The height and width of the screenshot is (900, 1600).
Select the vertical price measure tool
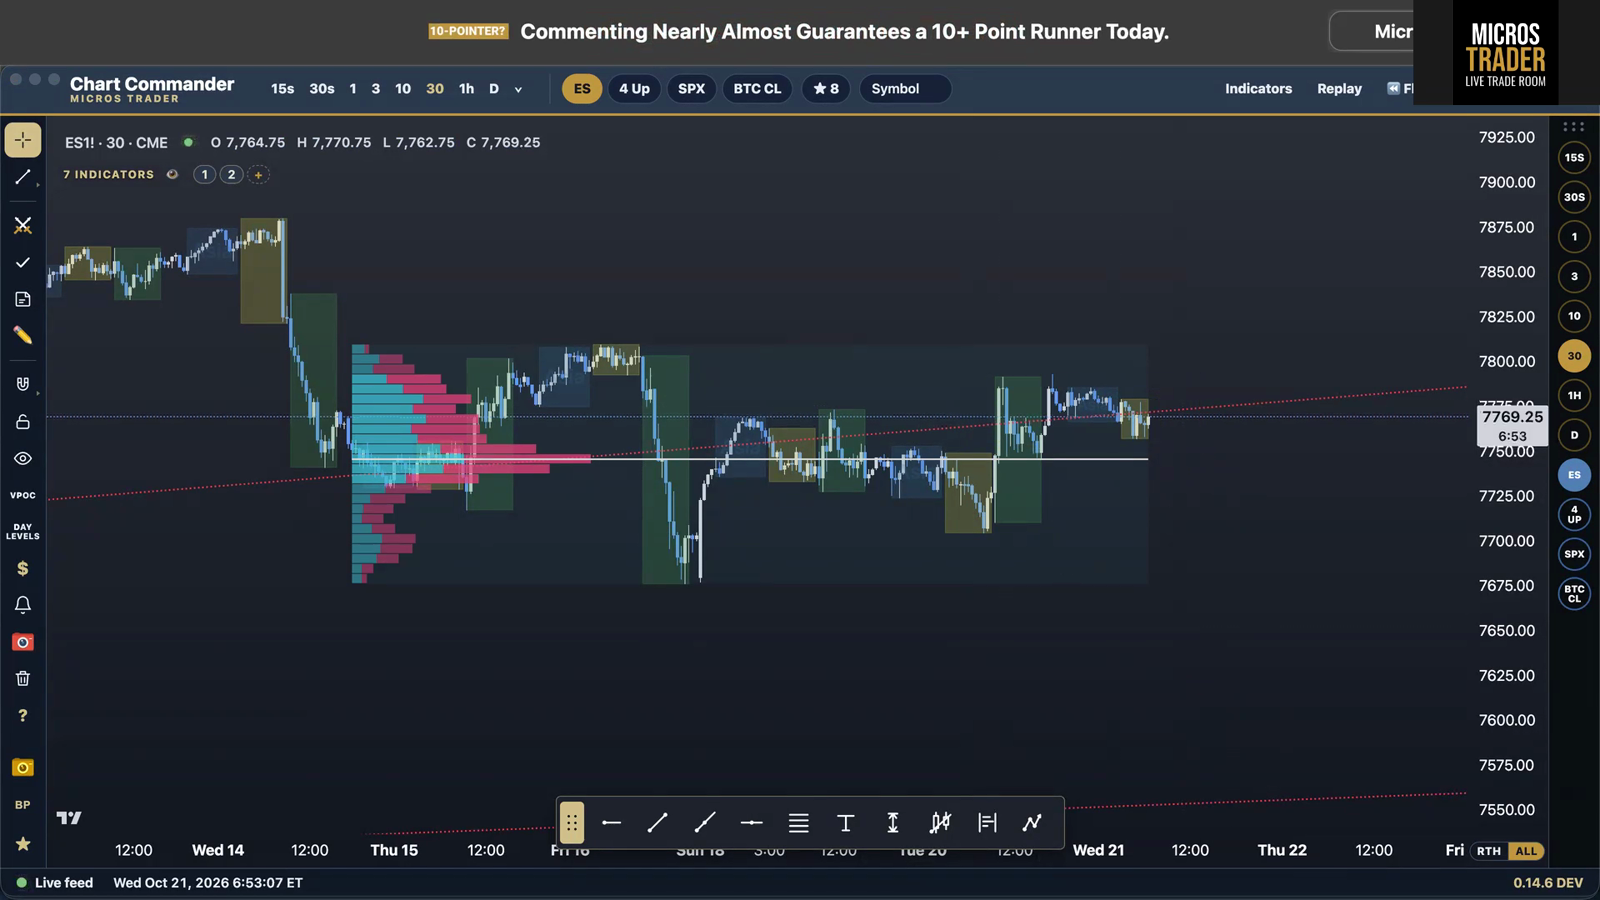pyautogui.click(x=893, y=823)
